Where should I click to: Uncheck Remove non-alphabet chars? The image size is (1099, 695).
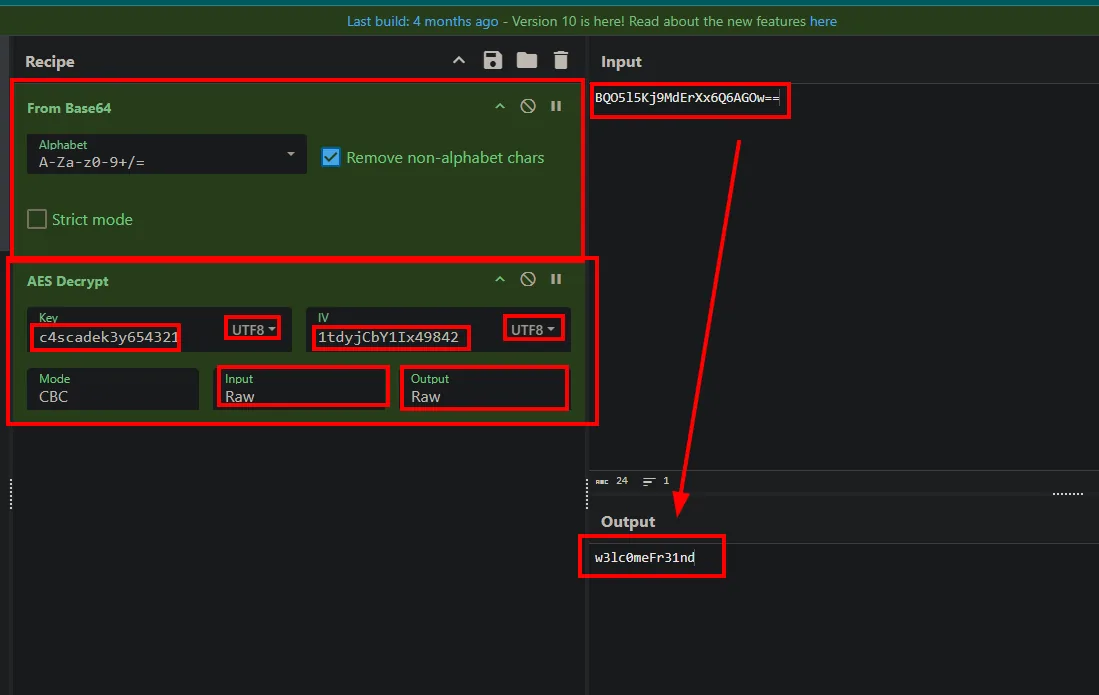(x=331, y=157)
